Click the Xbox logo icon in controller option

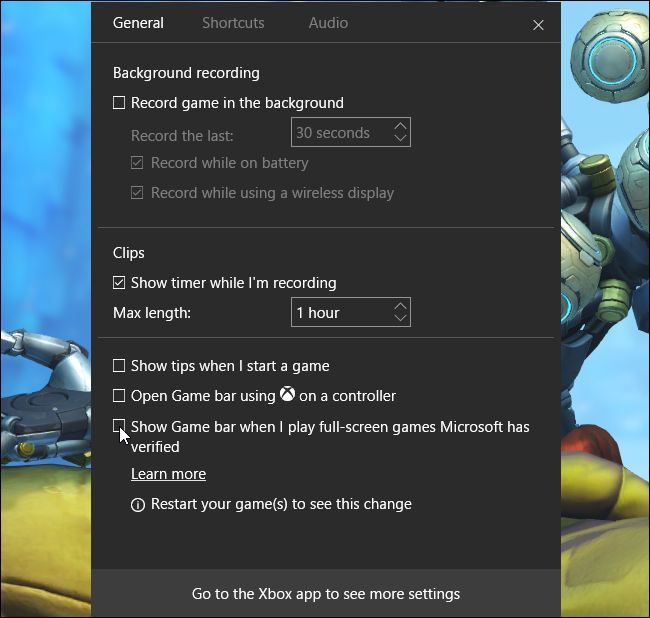[287, 394]
